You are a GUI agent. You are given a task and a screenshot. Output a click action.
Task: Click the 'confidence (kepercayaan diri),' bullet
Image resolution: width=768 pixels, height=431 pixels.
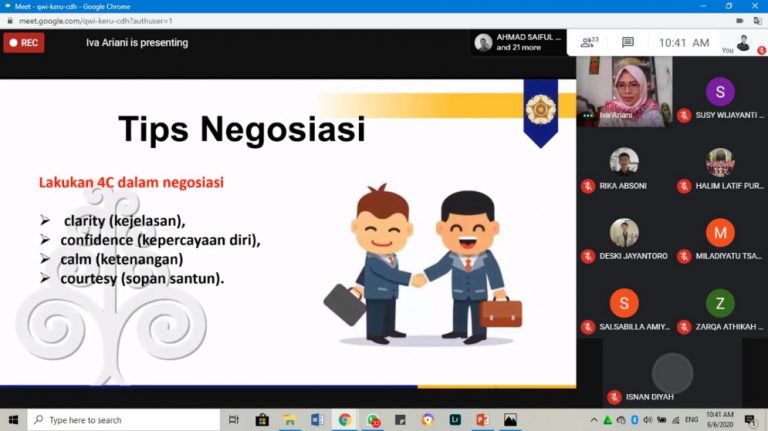[x=160, y=240]
